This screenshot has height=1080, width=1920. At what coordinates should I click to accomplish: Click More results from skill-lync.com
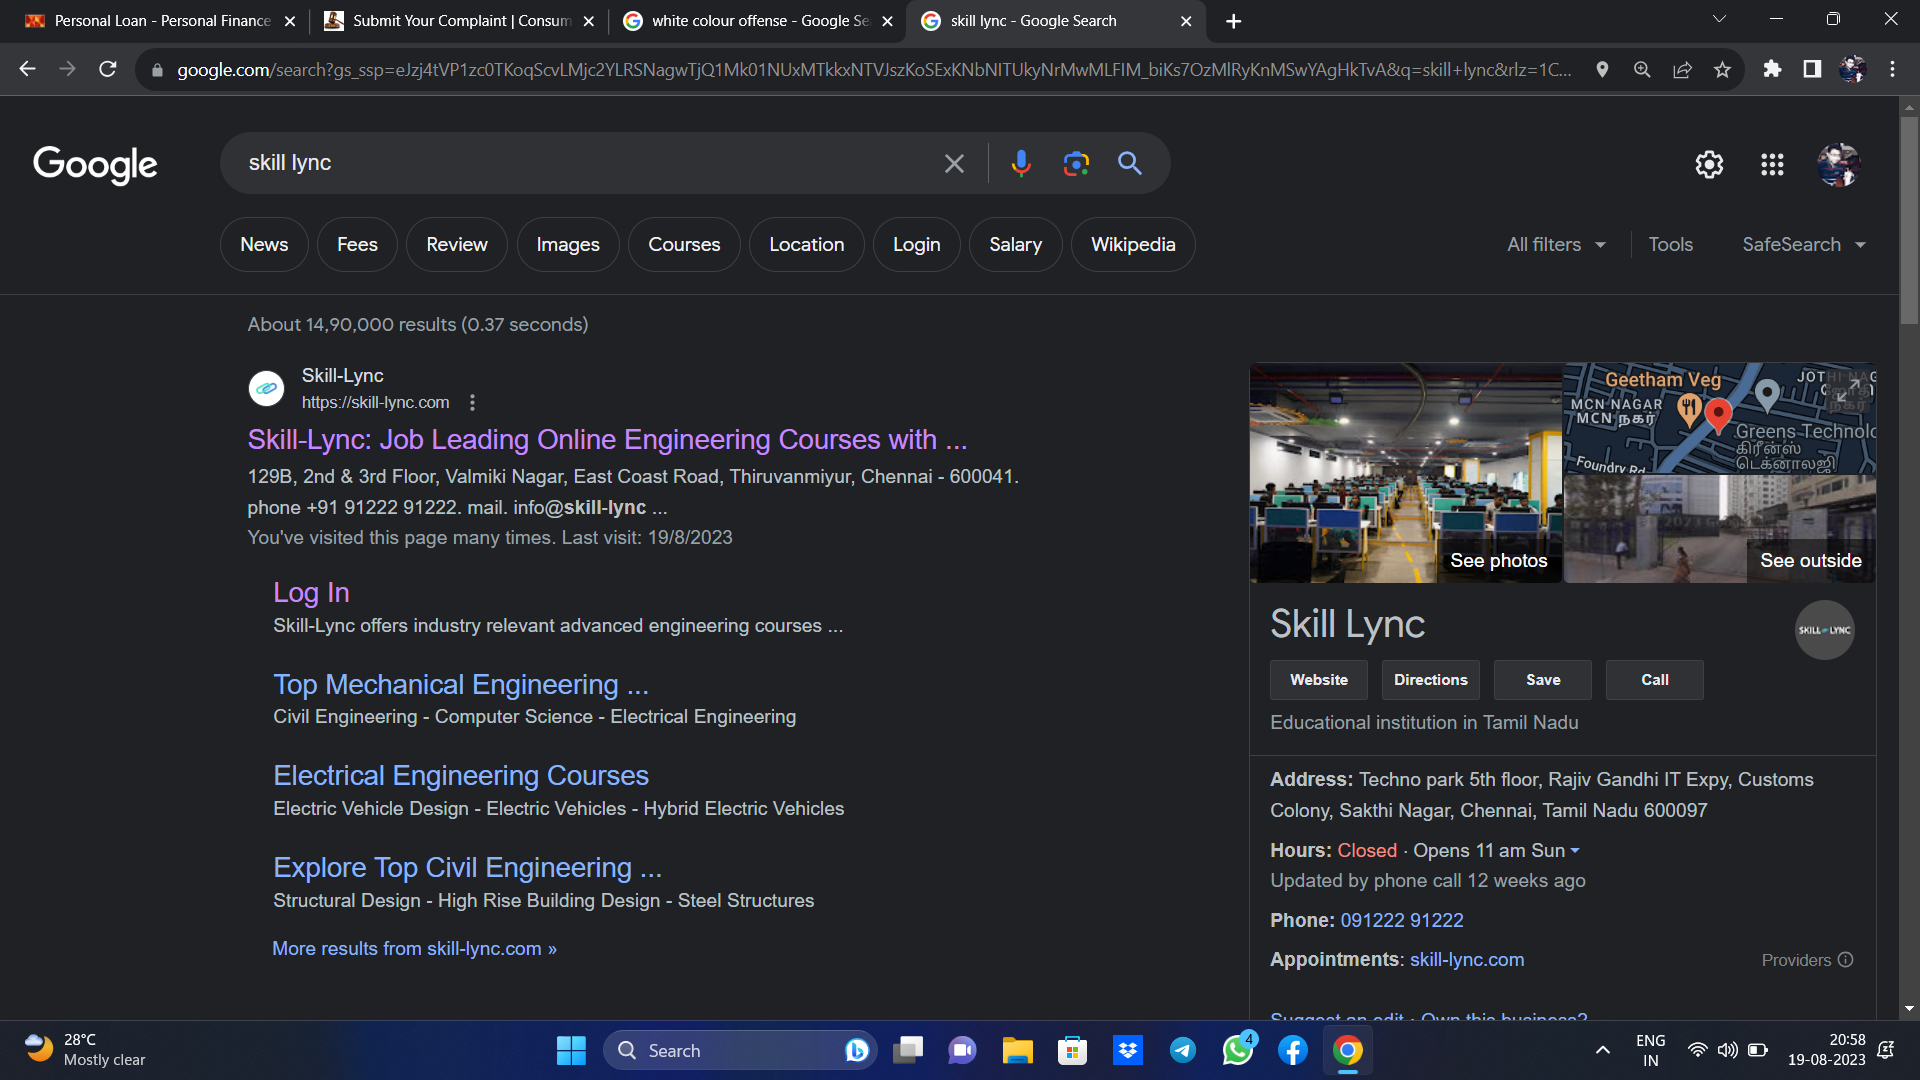point(414,948)
